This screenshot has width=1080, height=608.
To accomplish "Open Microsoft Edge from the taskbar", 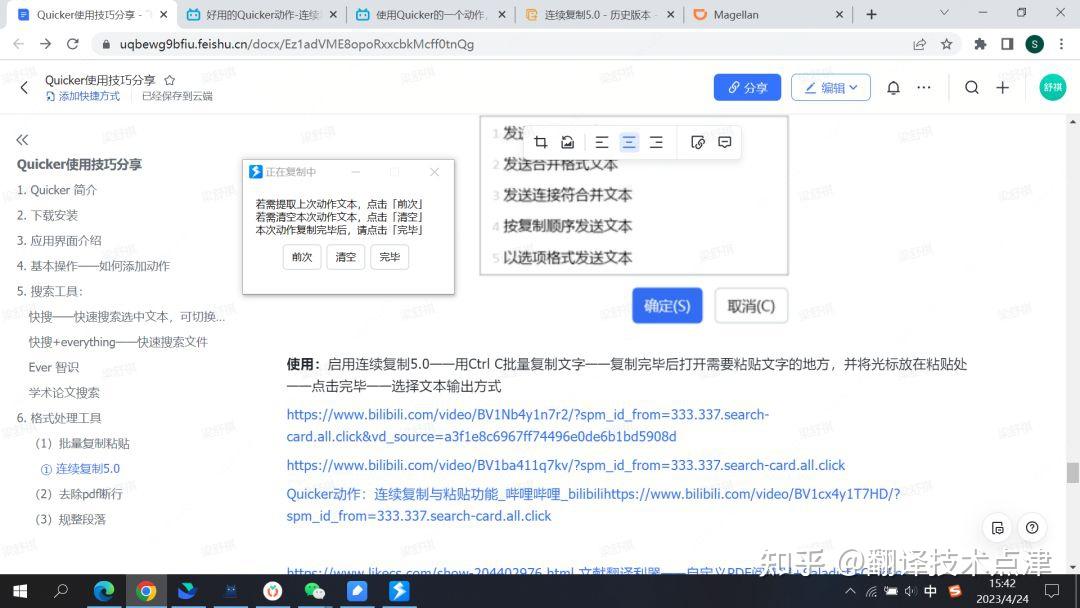I will tap(104, 591).
